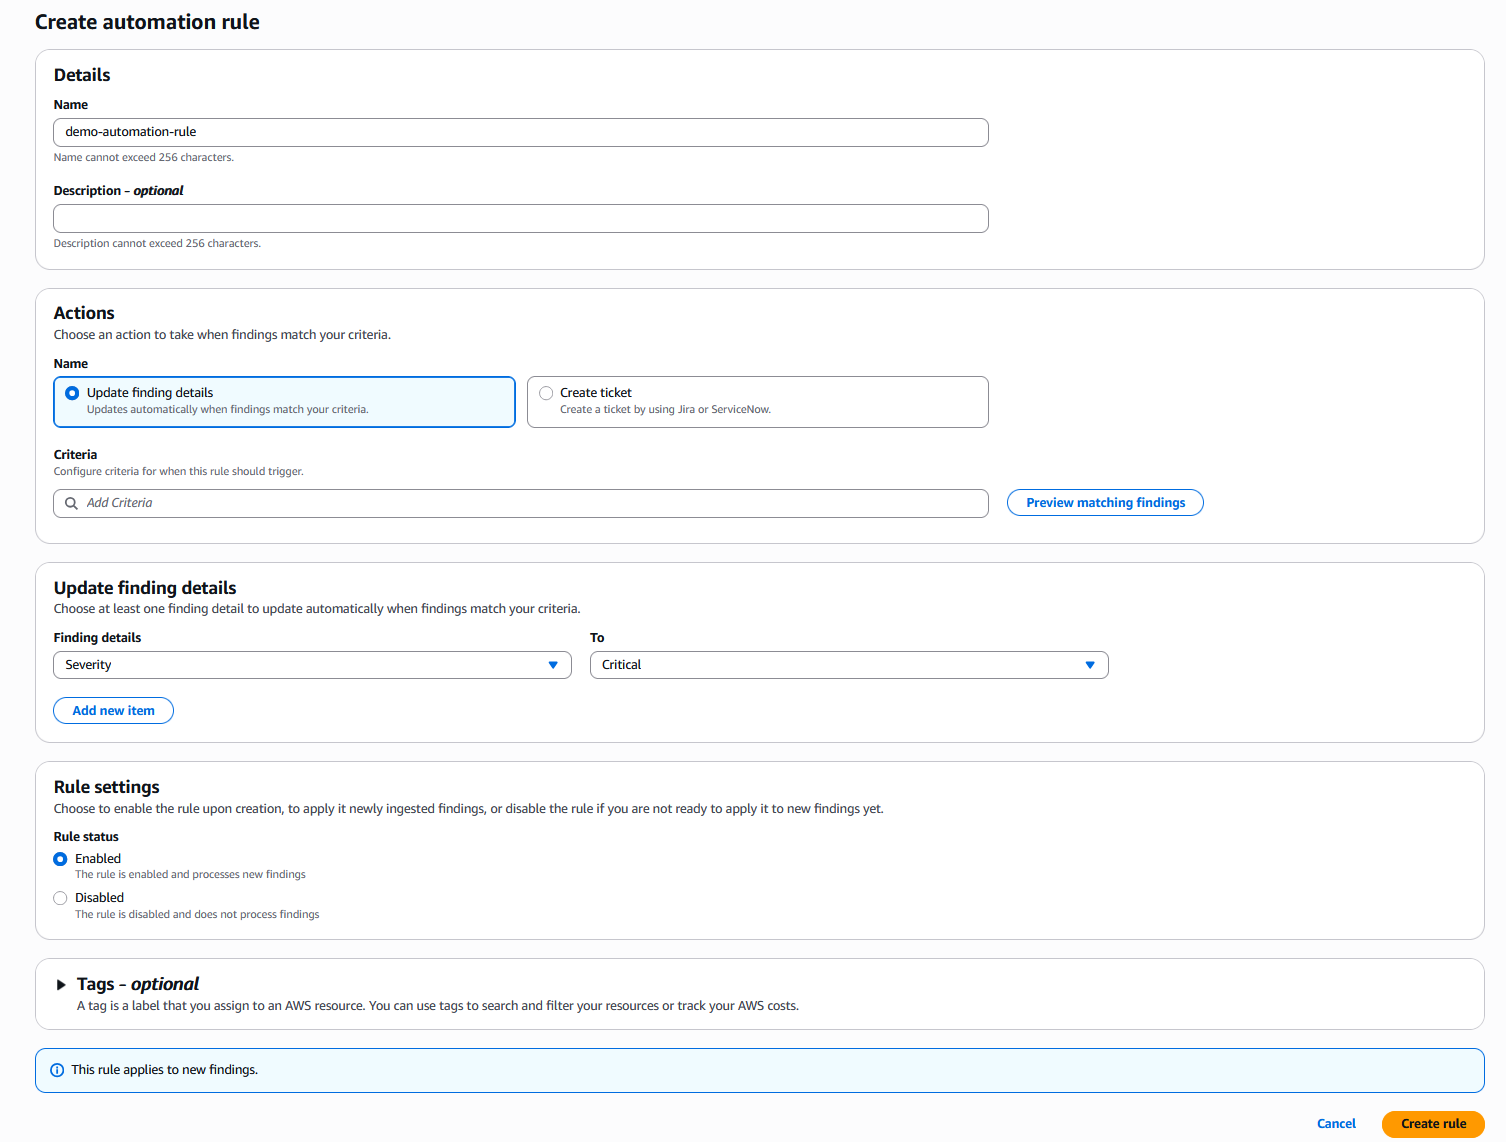Click 'Updates automatically when findings match your criteria.' text

[x=227, y=410]
